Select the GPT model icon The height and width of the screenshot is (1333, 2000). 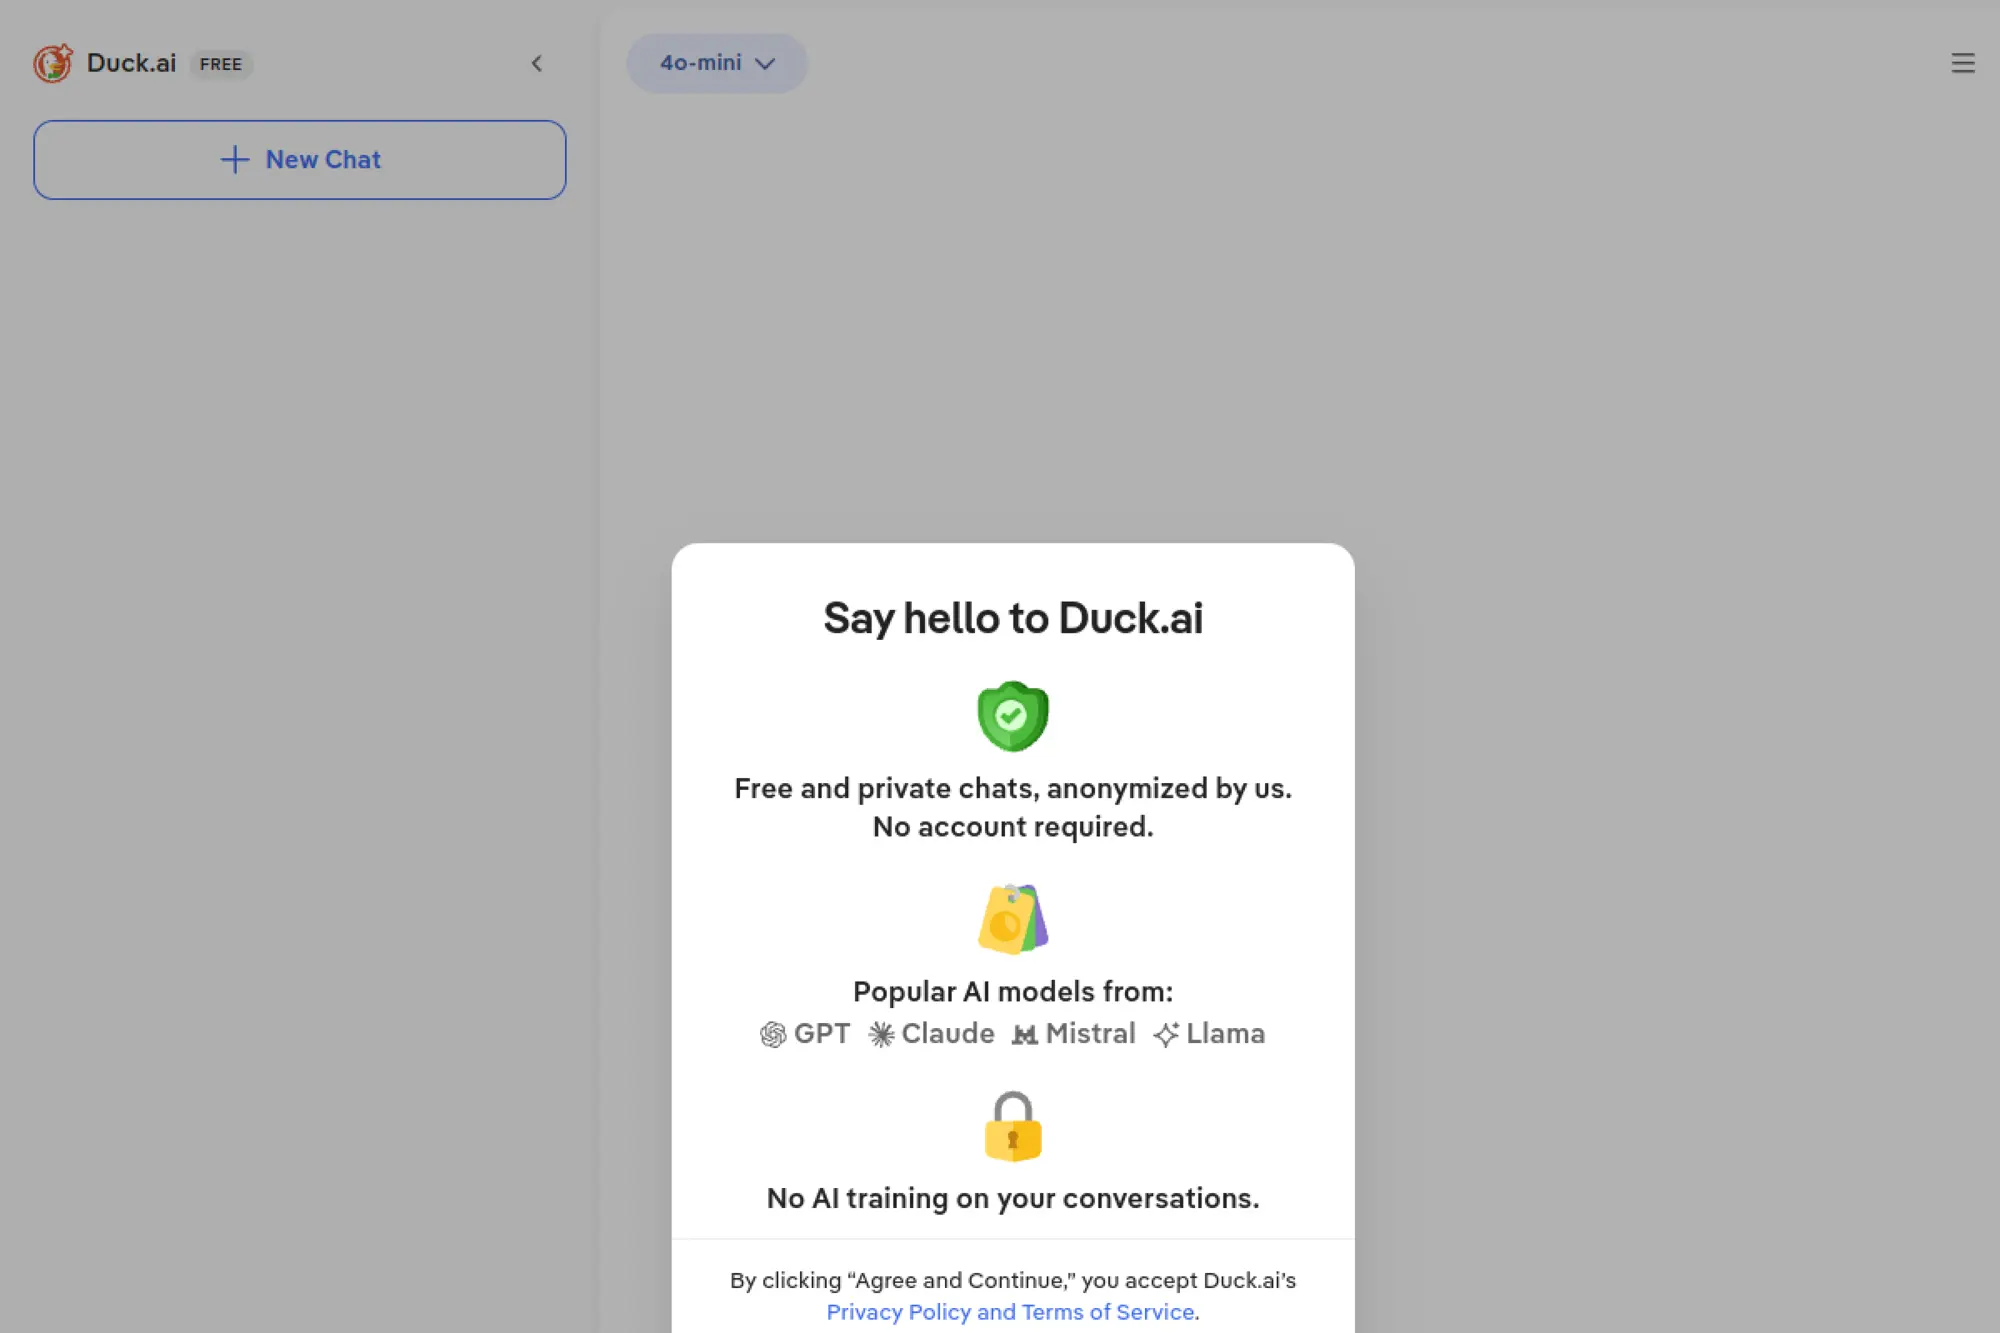coord(772,1034)
